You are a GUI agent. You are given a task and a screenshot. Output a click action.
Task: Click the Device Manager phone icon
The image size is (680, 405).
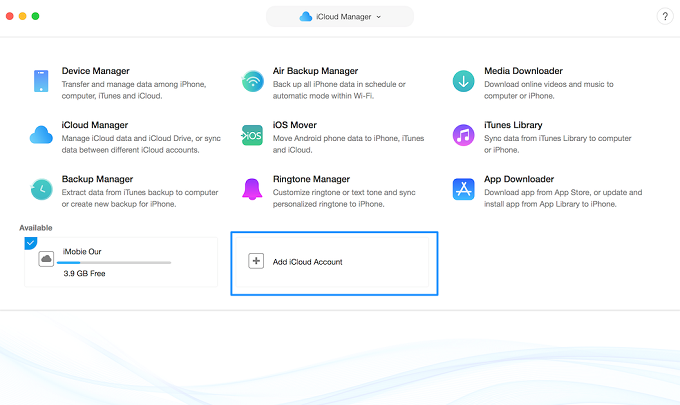(41, 81)
